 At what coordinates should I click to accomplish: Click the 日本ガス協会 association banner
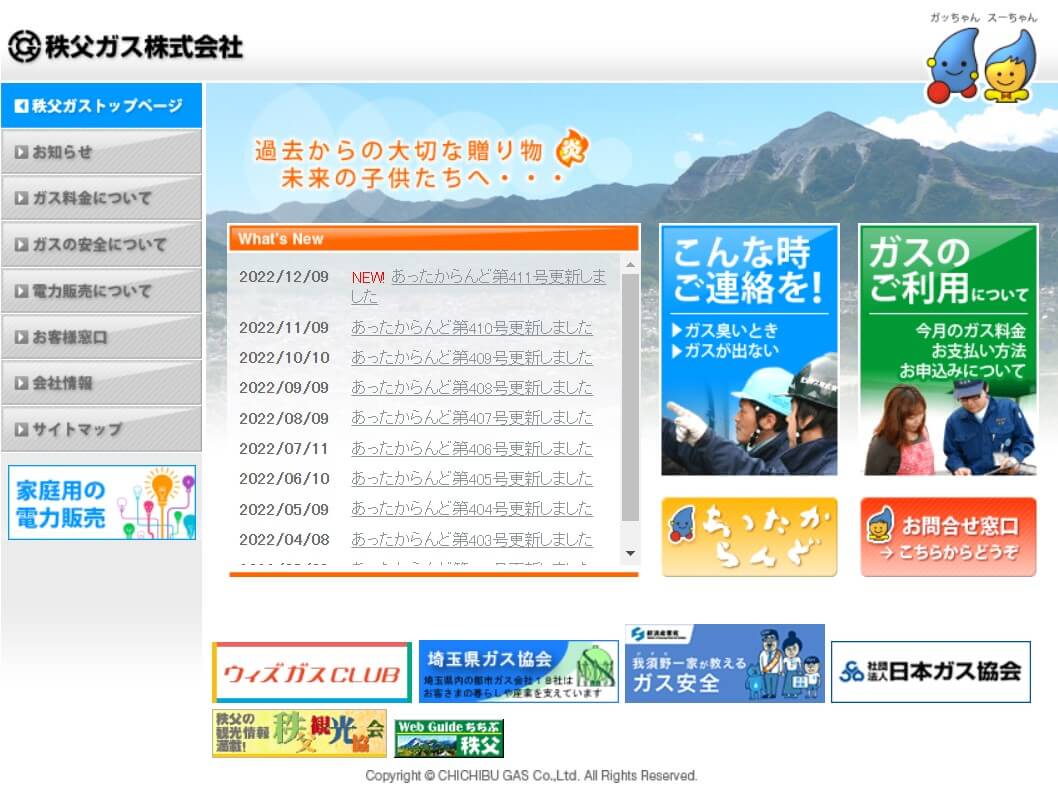click(x=930, y=671)
